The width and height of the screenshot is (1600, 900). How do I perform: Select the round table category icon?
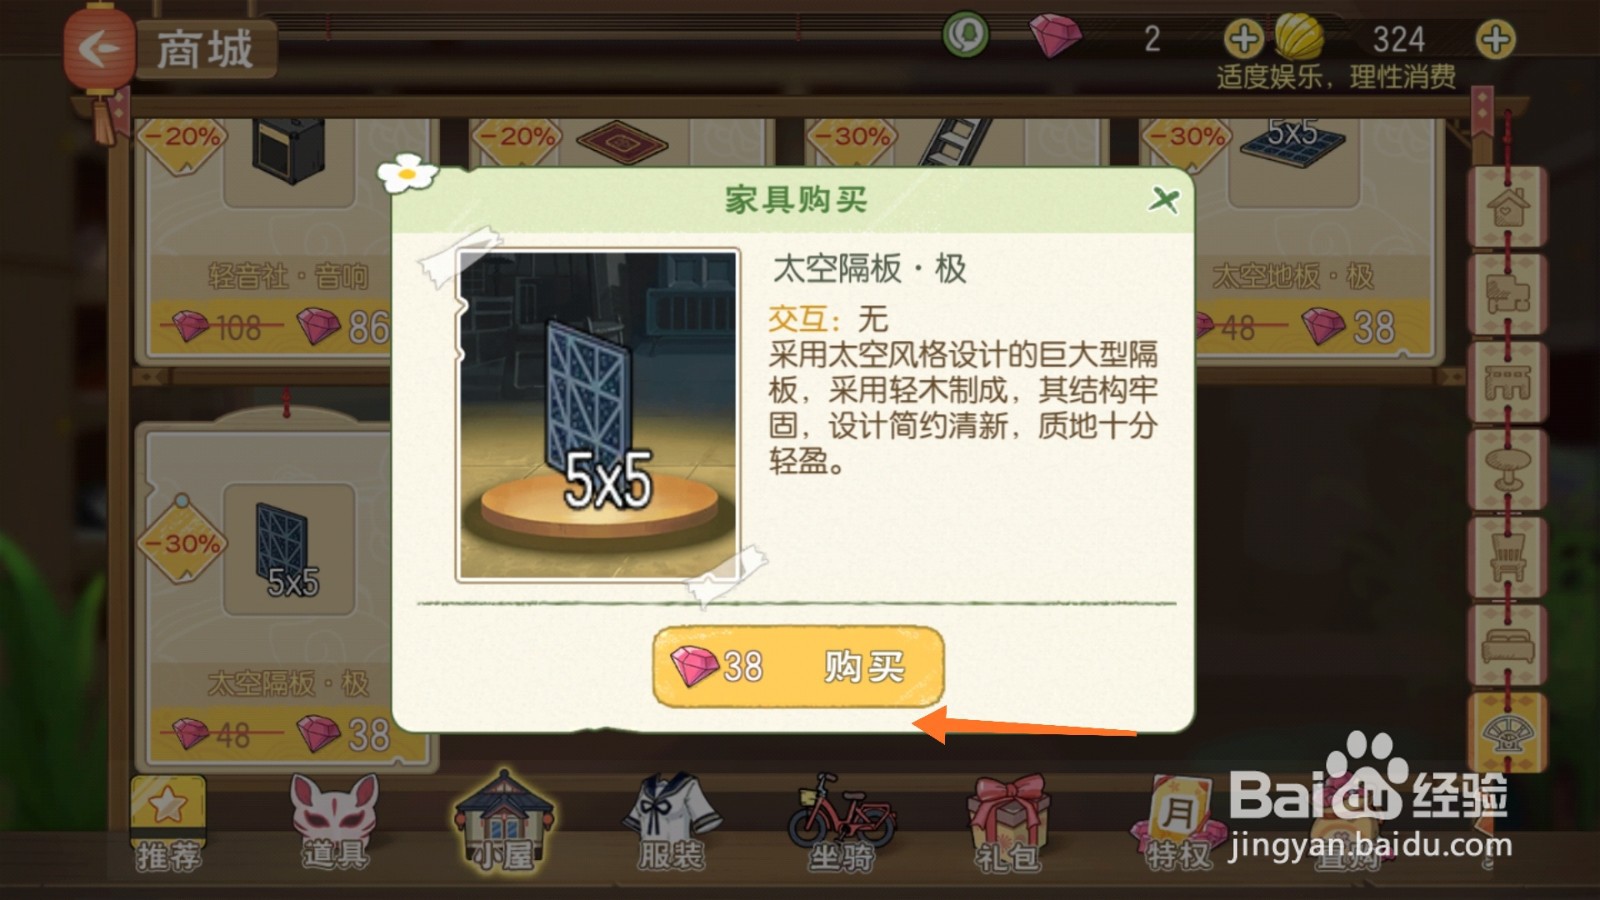1507,469
